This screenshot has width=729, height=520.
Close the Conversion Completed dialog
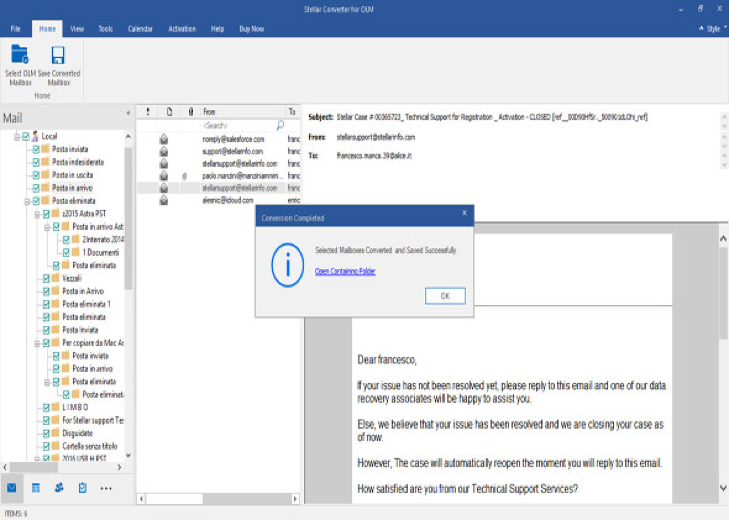pos(464,213)
